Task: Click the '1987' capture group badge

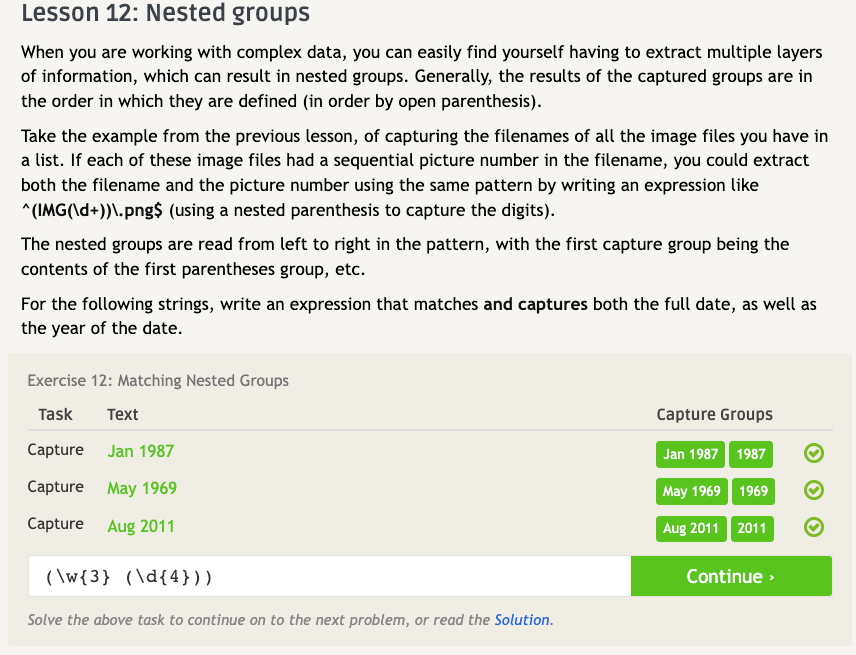Action: (x=751, y=454)
